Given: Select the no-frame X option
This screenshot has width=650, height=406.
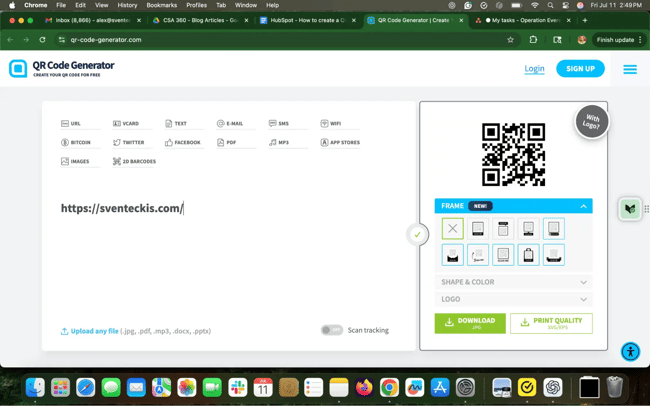Looking at the screenshot, I should 452,229.
